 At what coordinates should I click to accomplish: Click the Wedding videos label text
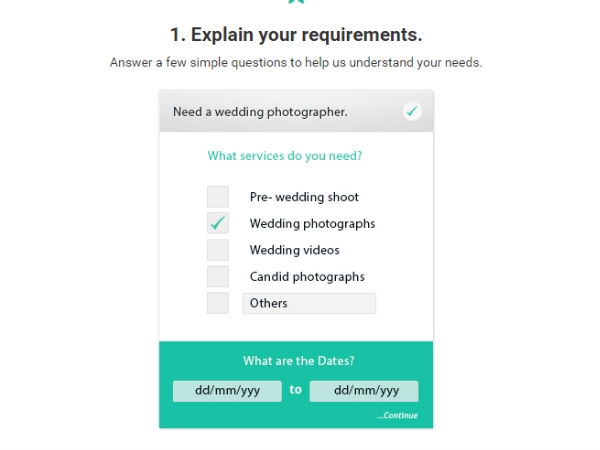[295, 250]
